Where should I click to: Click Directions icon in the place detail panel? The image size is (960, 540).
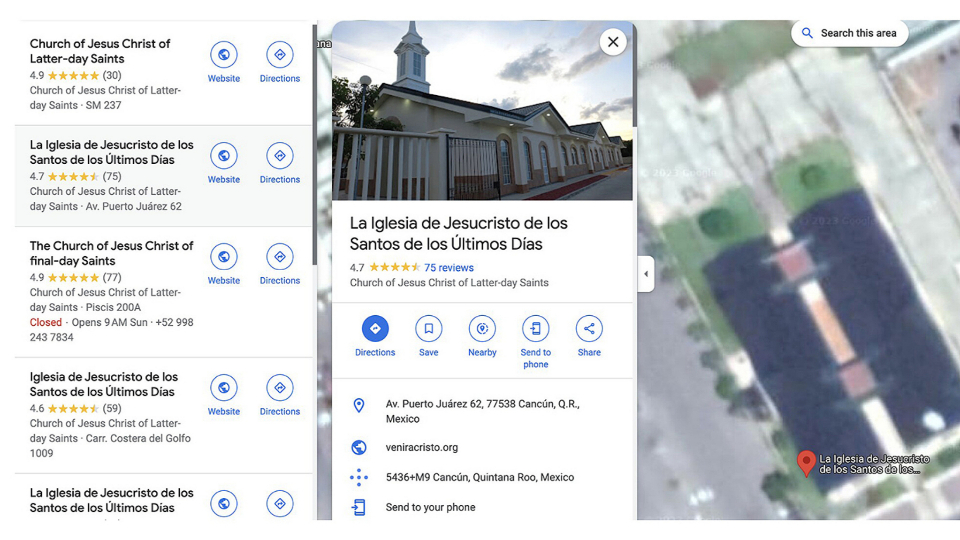click(x=375, y=329)
